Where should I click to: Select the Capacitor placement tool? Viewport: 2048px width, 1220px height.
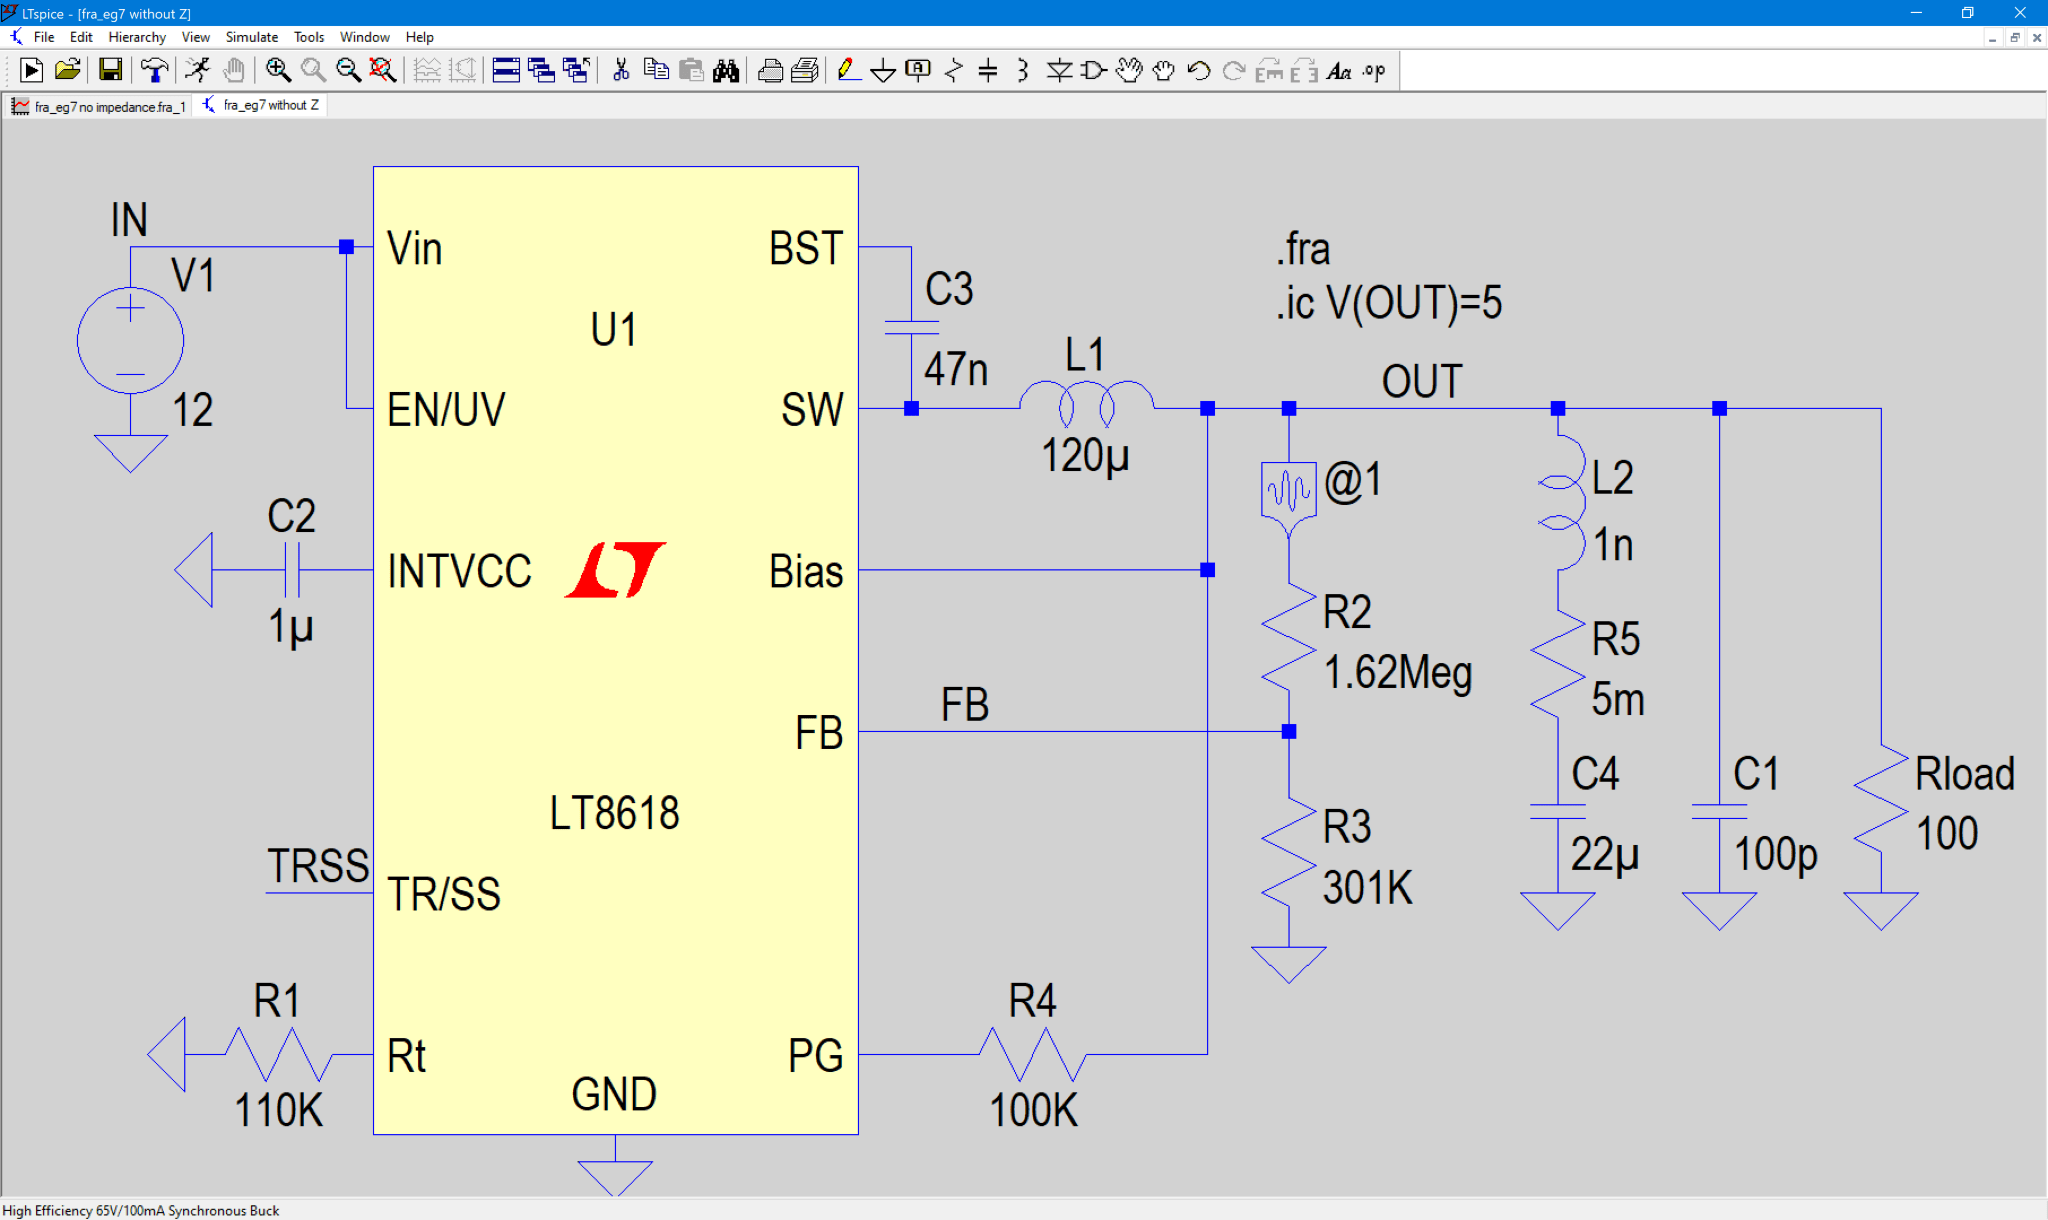point(988,70)
